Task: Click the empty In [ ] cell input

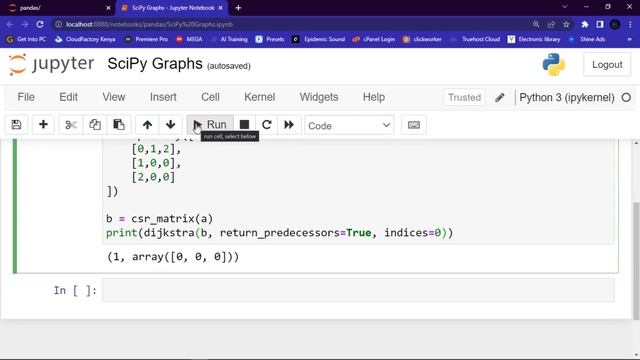Action: [358, 290]
